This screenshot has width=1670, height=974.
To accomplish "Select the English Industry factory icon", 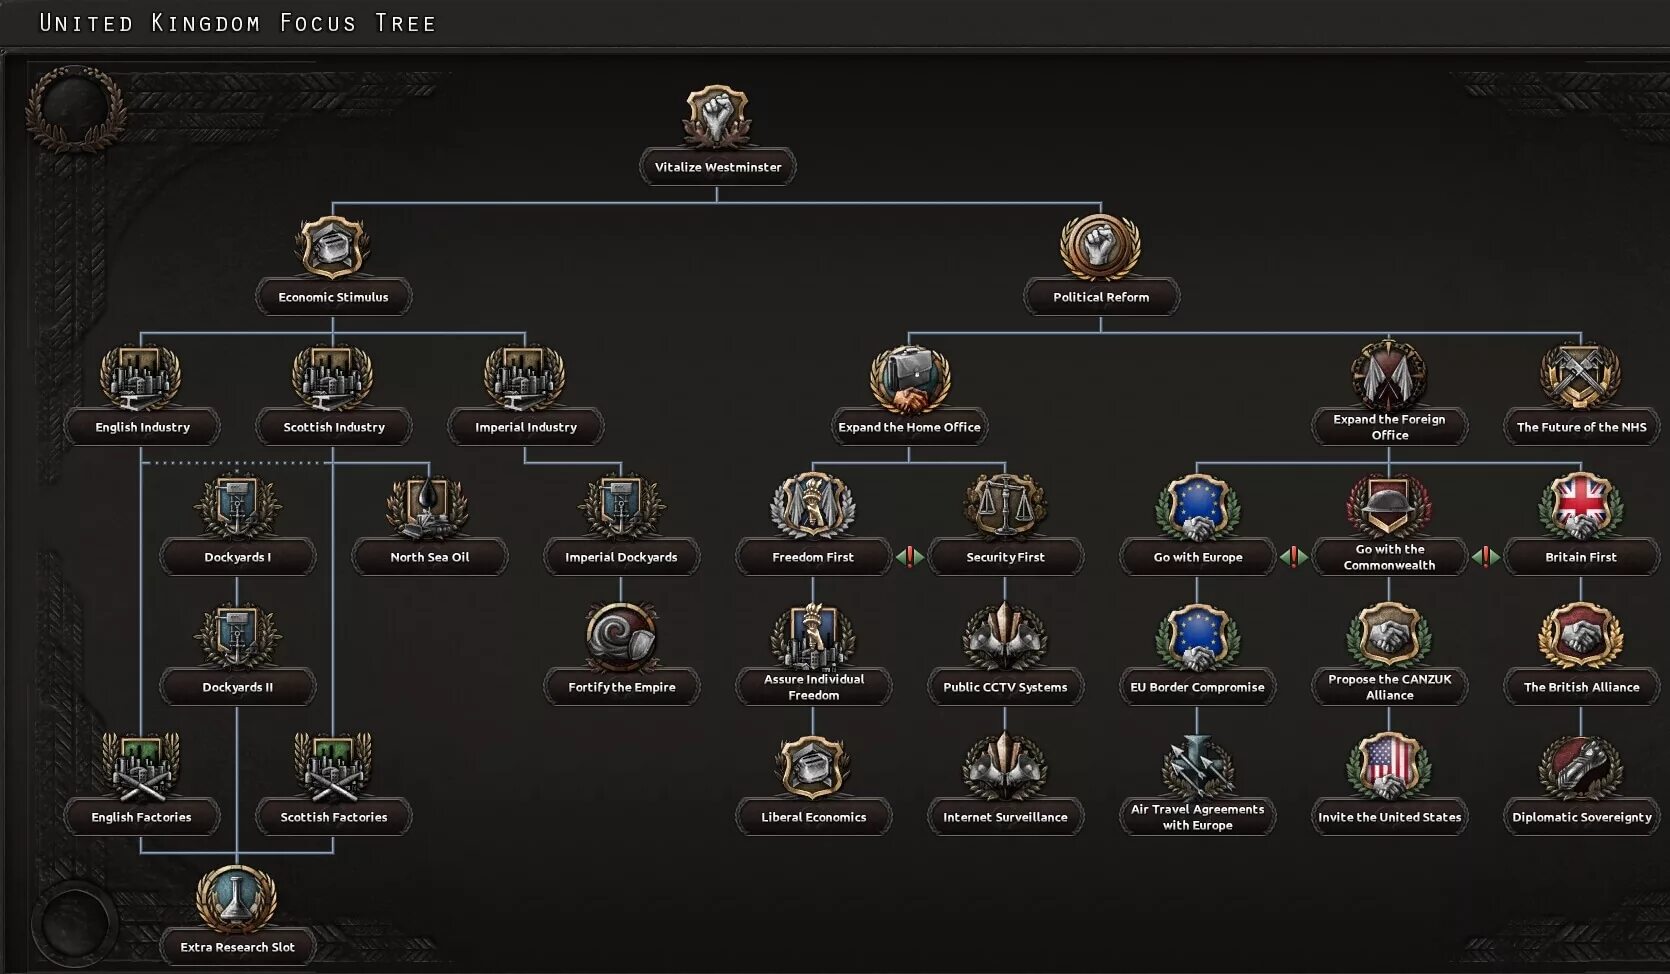I will tap(141, 377).
